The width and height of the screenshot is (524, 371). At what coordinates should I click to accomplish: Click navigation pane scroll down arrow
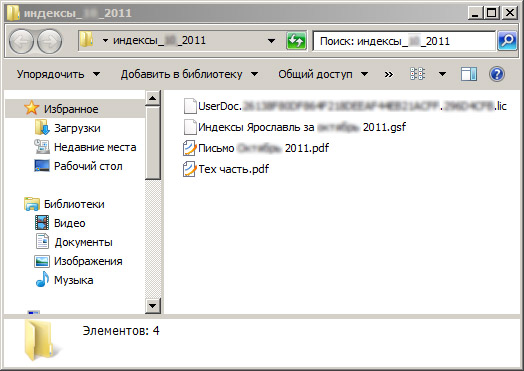[152, 305]
